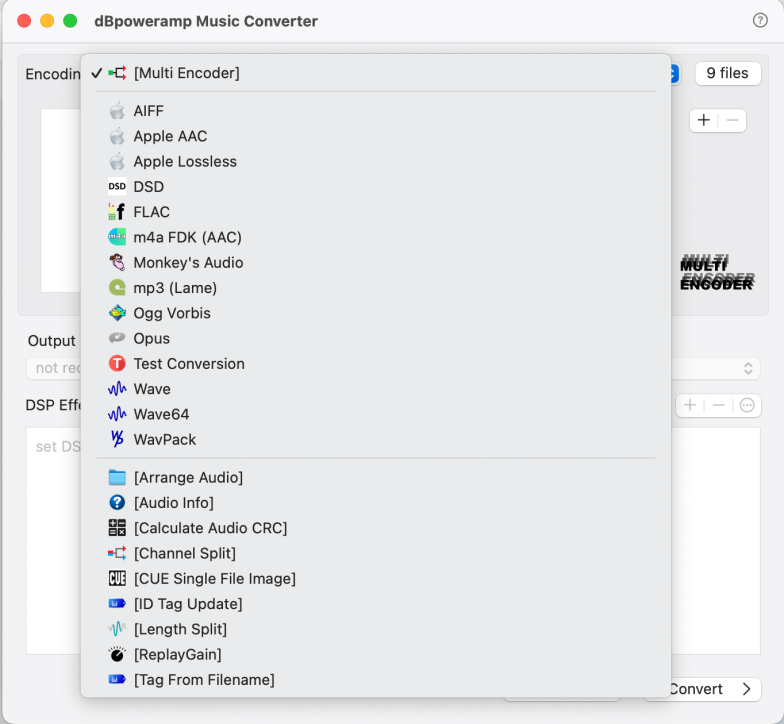The height and width of the screenshot is (724, 784).
Task: Select FLAC as the encoder
Action: tap(376, 212)
